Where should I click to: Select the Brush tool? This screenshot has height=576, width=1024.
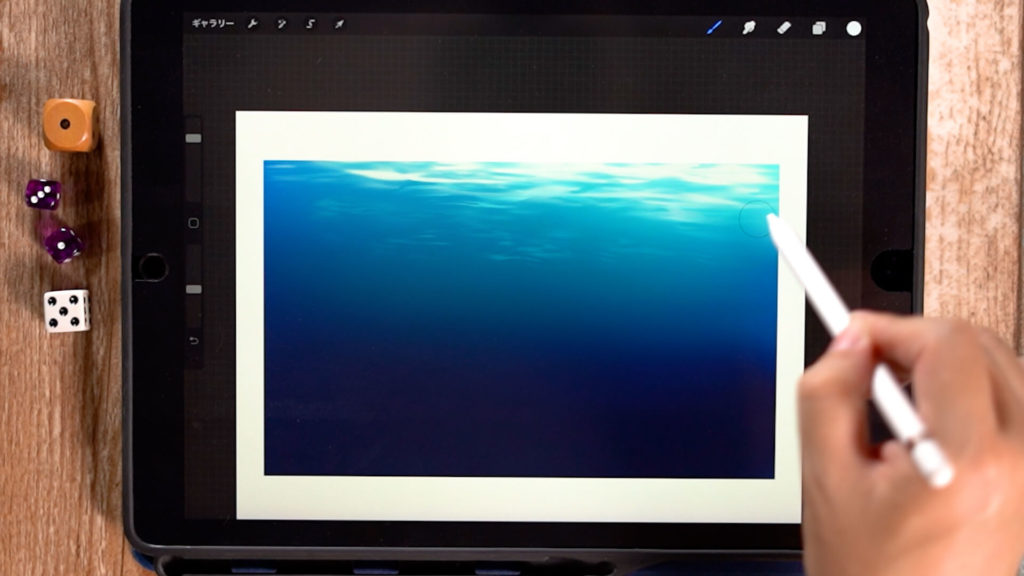click(714, 27)
